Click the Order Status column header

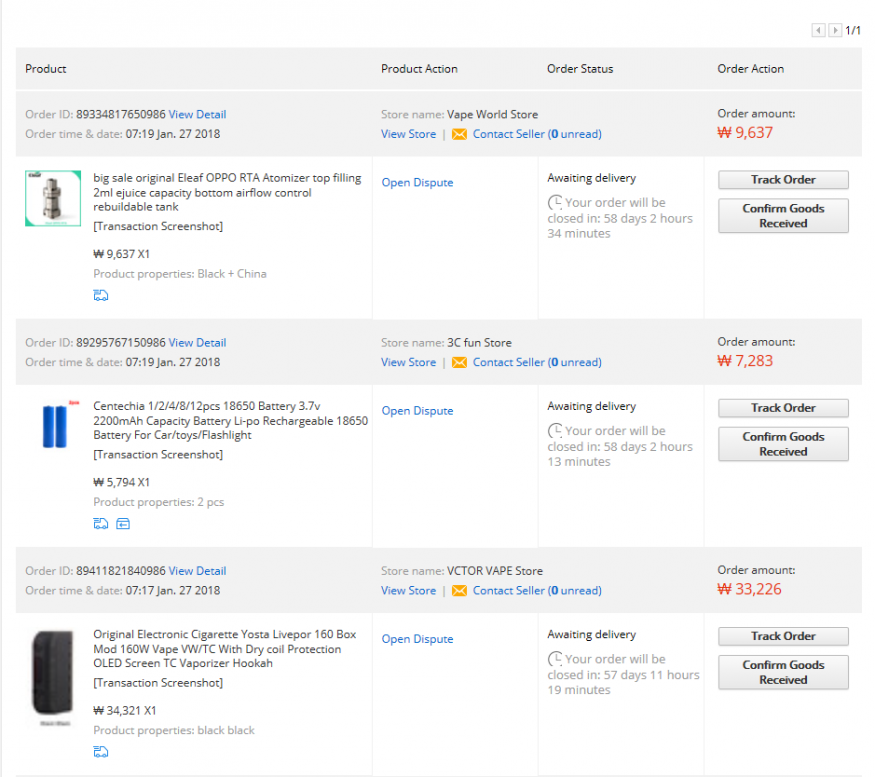point(580,69)
